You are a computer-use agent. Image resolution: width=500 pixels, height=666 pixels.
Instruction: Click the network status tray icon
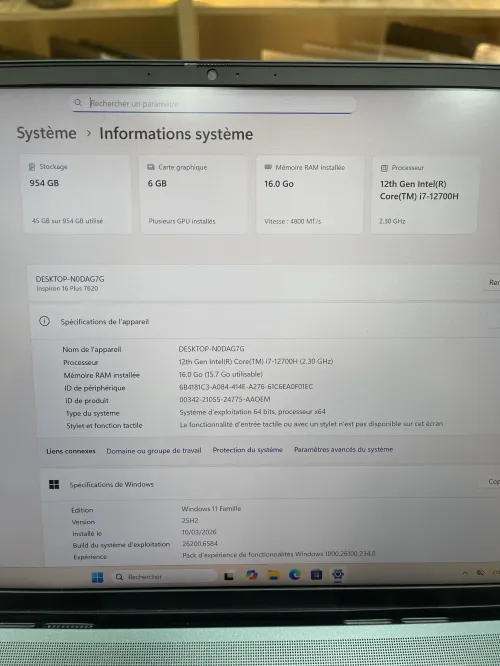(x=480, y=573)
